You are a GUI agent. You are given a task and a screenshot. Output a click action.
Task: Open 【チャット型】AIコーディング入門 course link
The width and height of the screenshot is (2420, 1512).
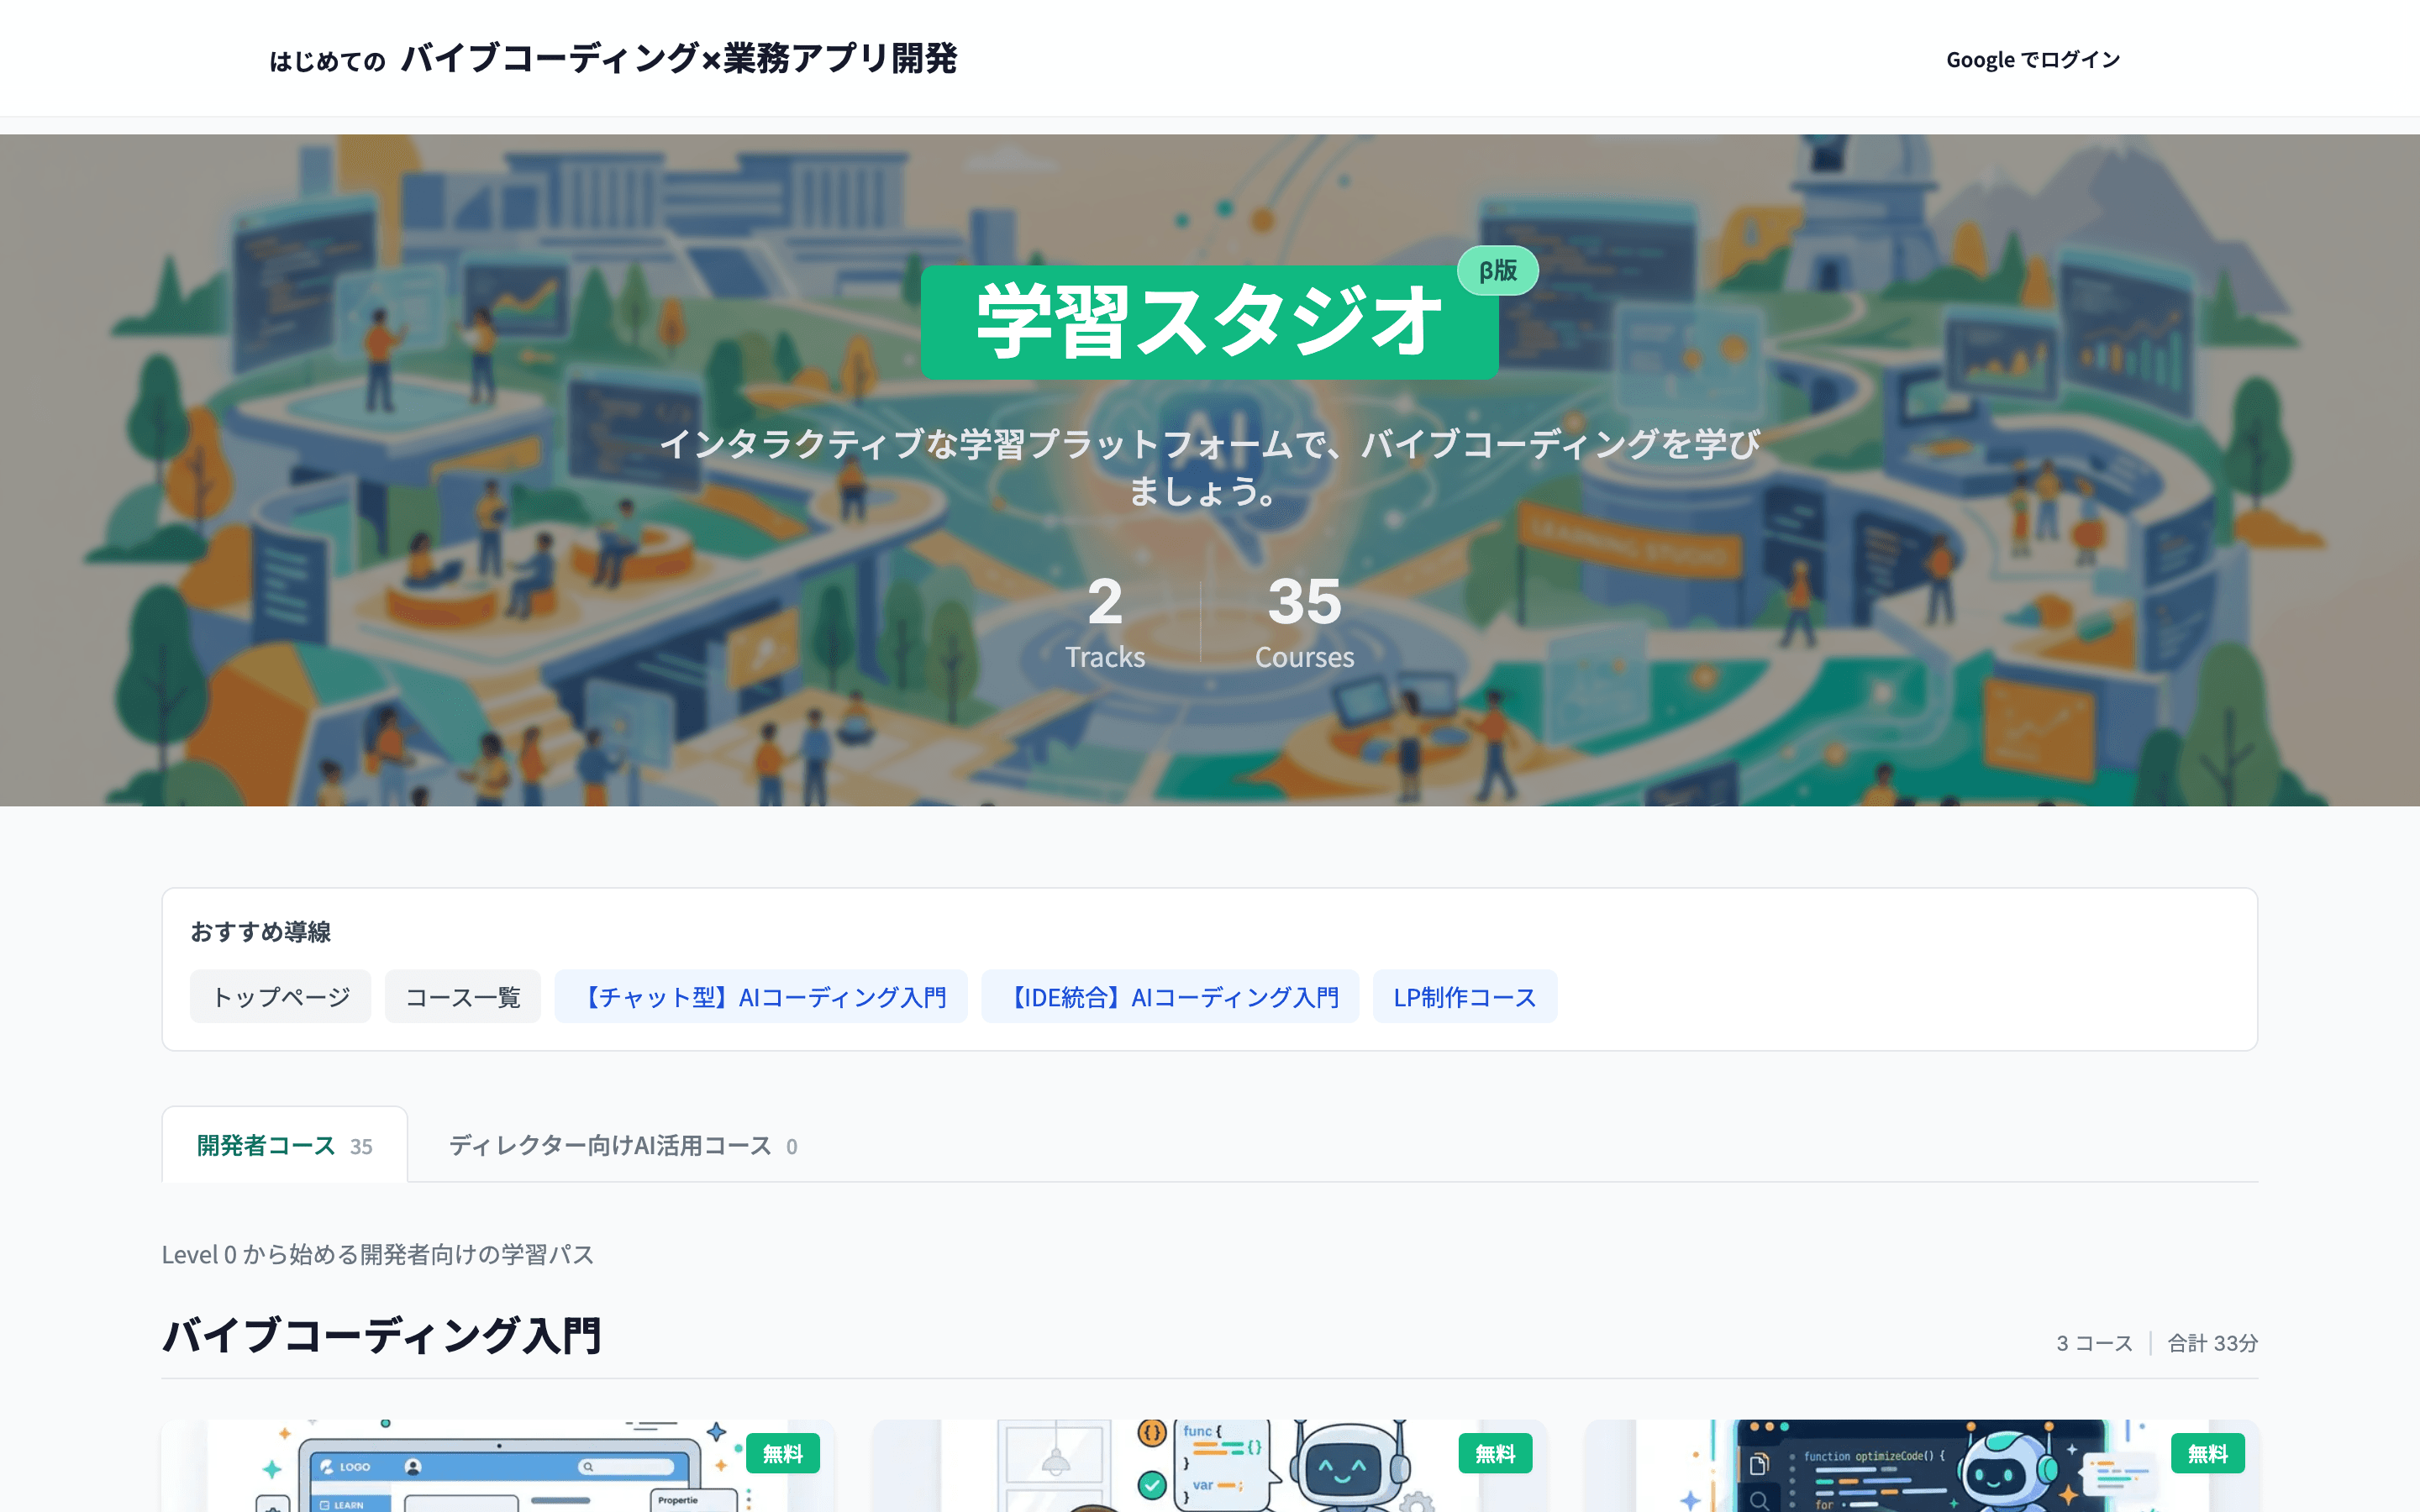pyautogui.click(x=761, y=996)
